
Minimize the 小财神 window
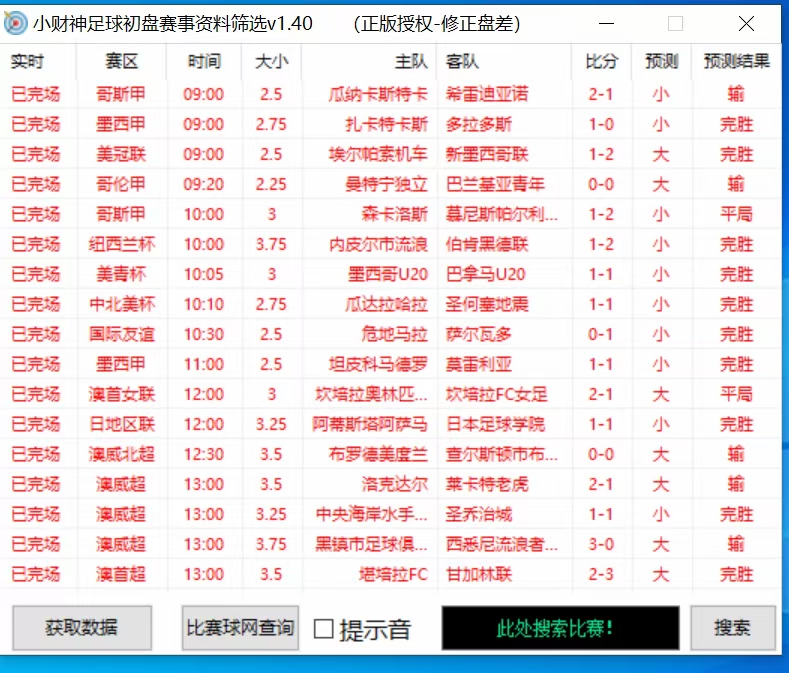607,23
